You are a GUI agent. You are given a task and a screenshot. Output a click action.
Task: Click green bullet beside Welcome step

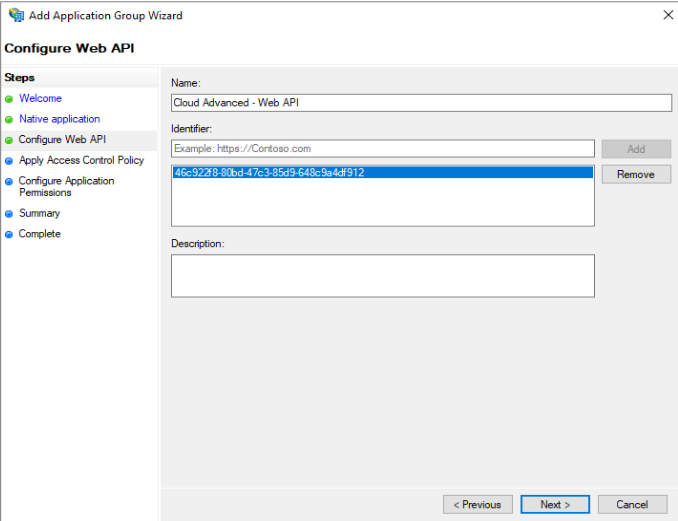9,99
